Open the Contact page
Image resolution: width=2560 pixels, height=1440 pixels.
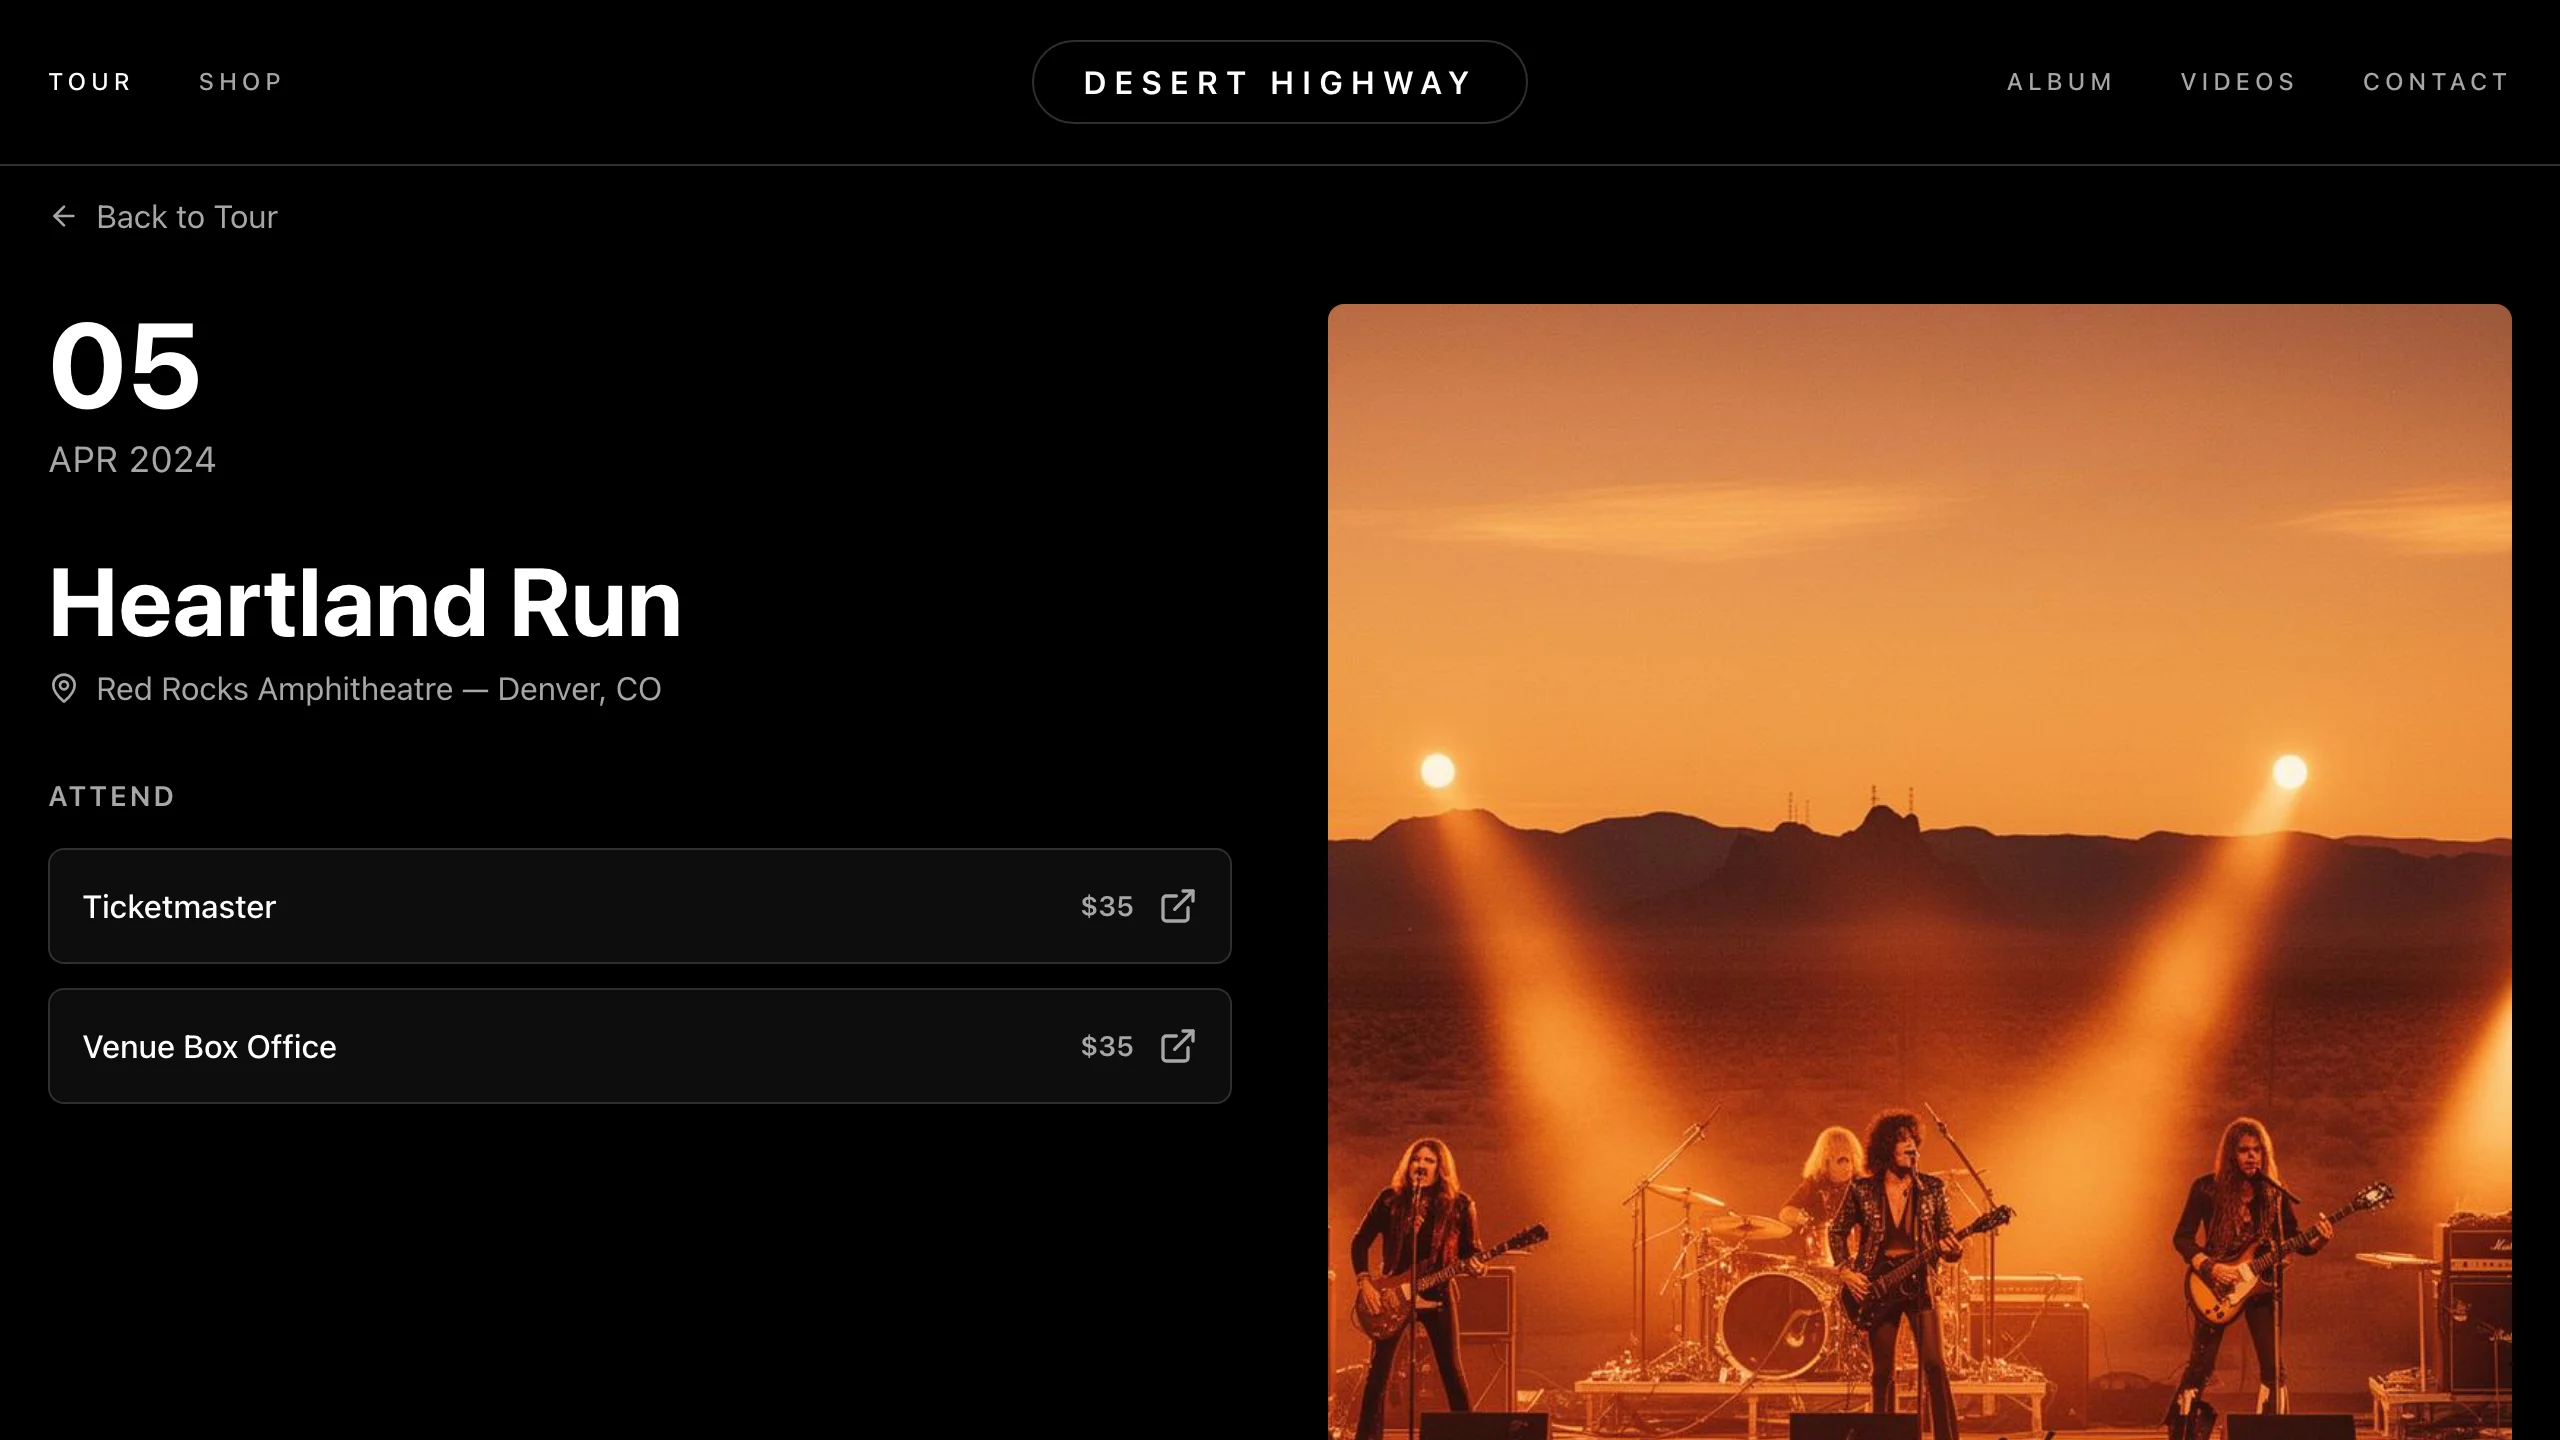click(x=2436, y=82)
